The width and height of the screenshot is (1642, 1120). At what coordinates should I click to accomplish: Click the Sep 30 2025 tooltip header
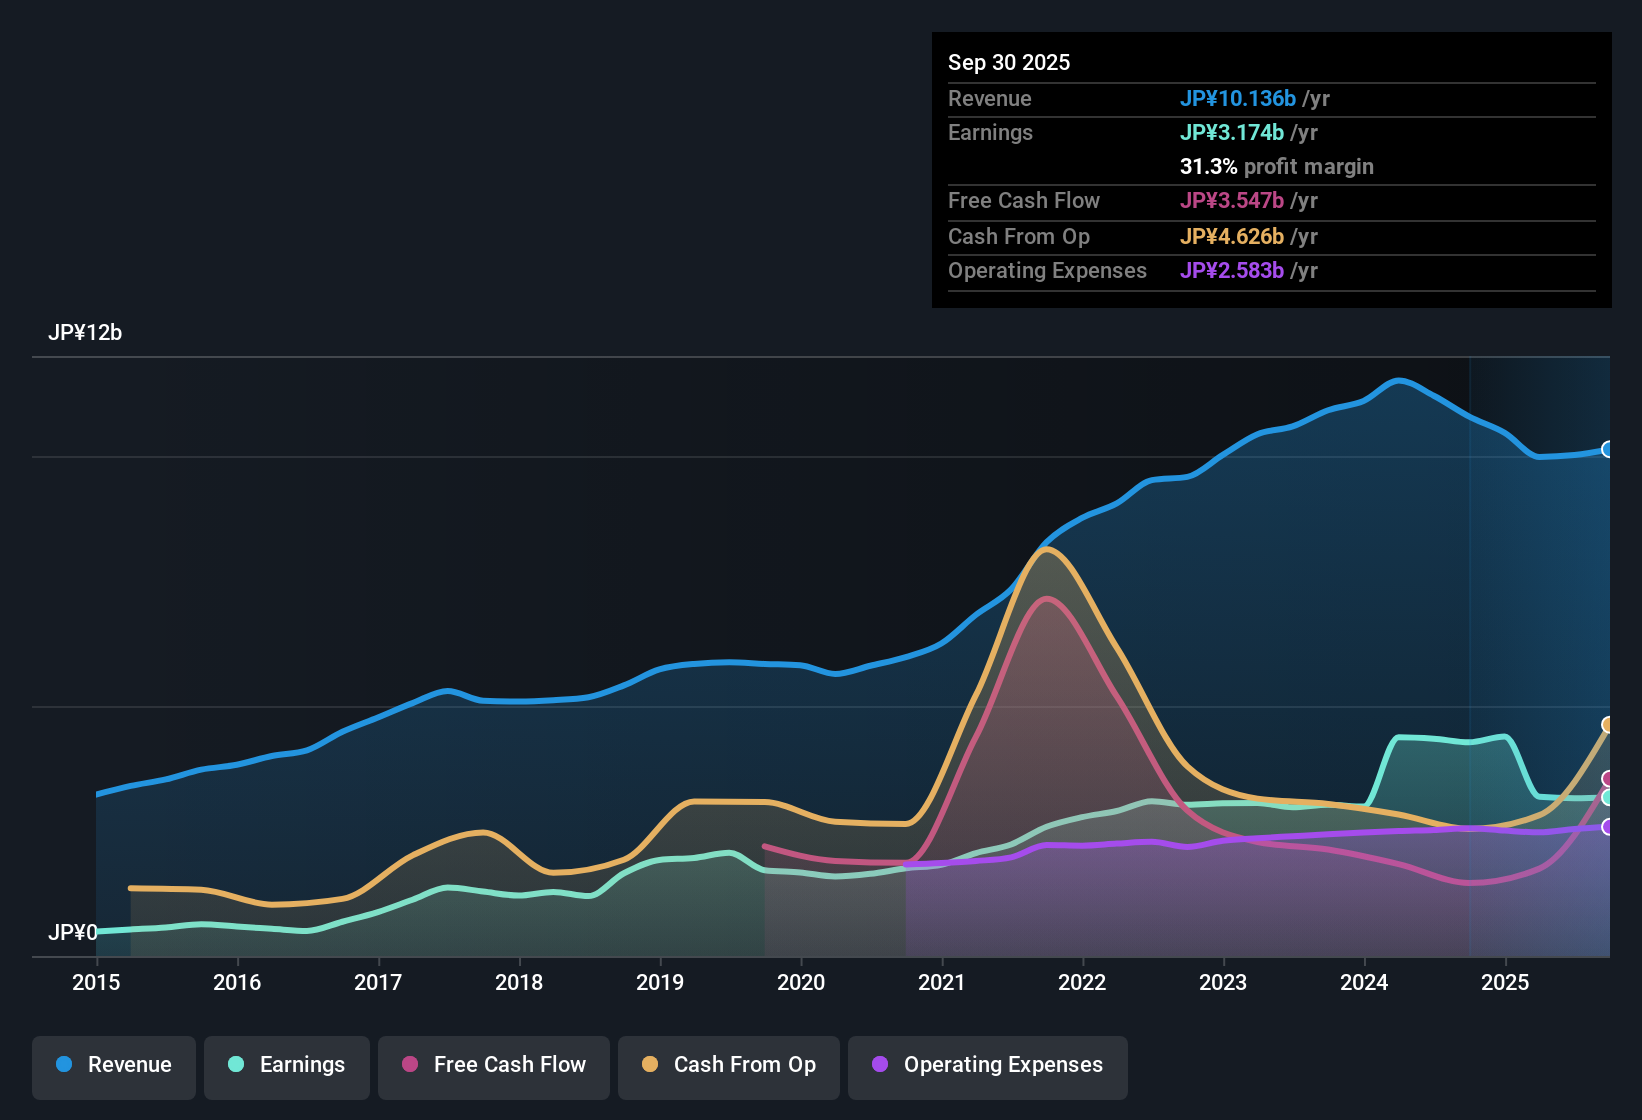click(x=1009, y=62)
